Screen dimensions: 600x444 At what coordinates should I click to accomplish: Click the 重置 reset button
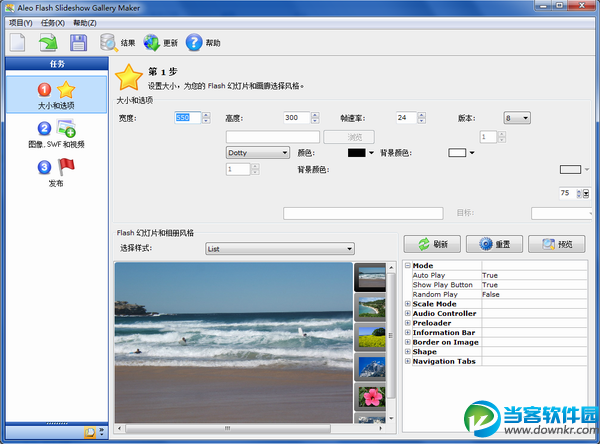click(x=494, y=244)
